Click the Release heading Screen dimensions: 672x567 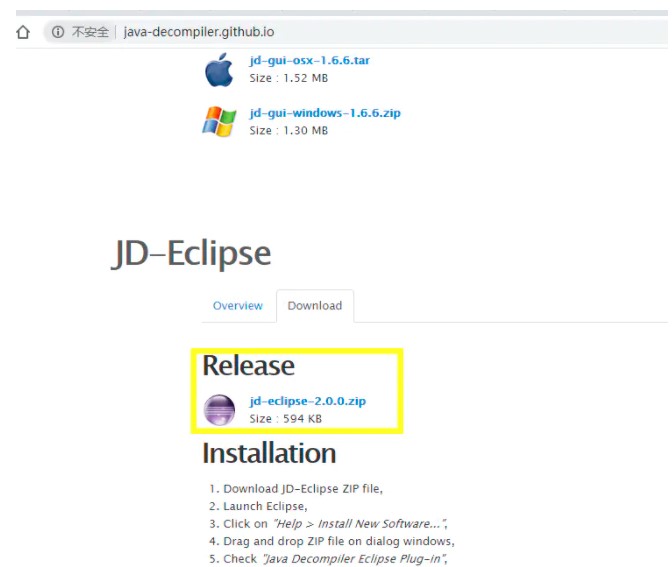click(x=248, y=366)
